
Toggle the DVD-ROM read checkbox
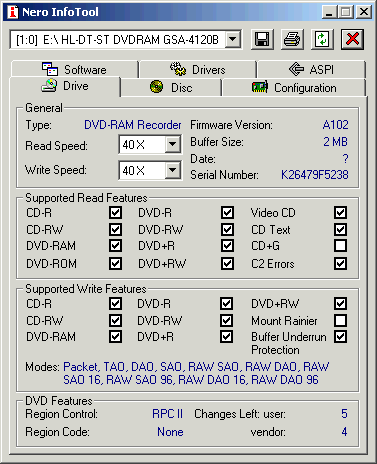tap(115, 264)
